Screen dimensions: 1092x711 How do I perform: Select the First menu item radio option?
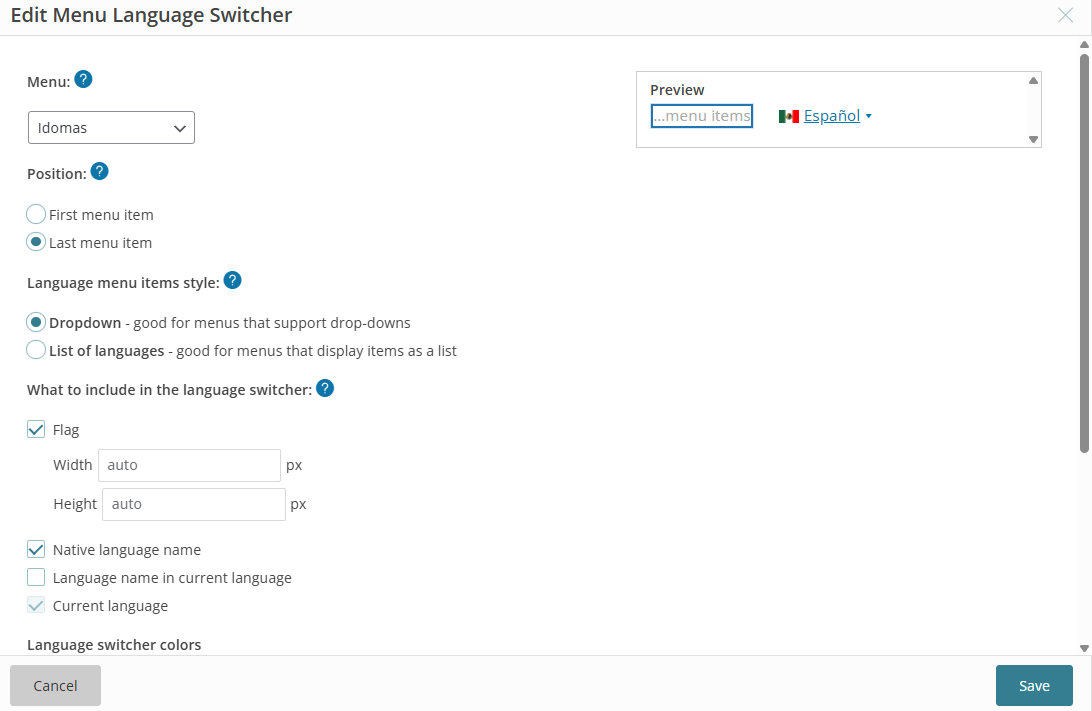[36, 214]
